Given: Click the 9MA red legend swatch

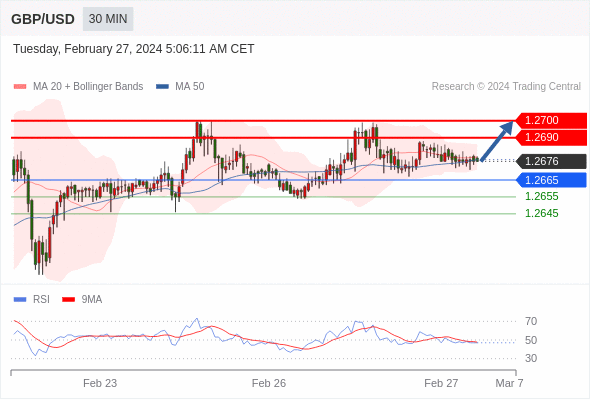Looking at the screenshot, I should coord(68,300).
